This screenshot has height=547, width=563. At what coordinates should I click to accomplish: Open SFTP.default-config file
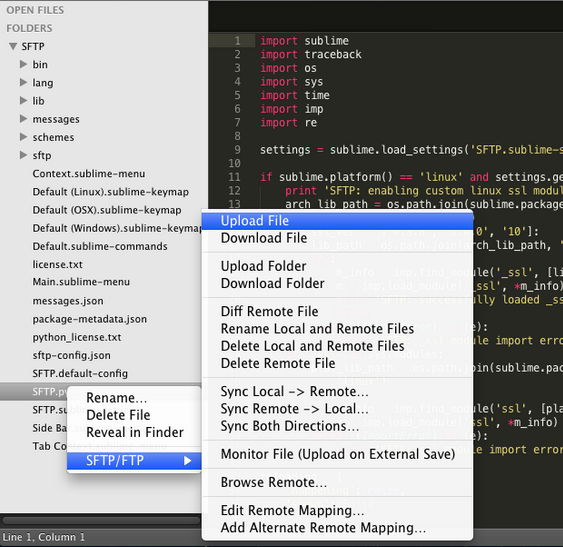click(x=80, y=374)
